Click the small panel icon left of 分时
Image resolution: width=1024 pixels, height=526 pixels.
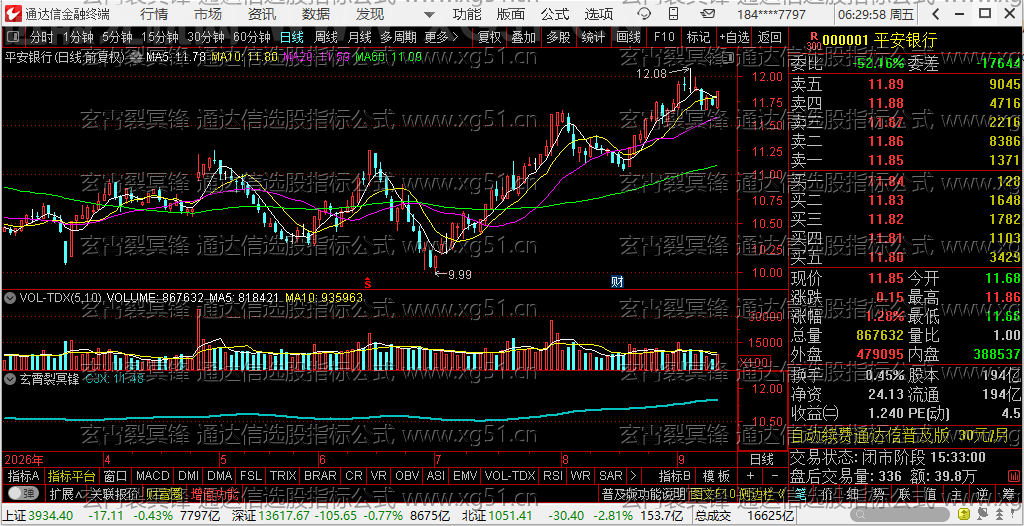pyautogui.click(x=14, y=38)
